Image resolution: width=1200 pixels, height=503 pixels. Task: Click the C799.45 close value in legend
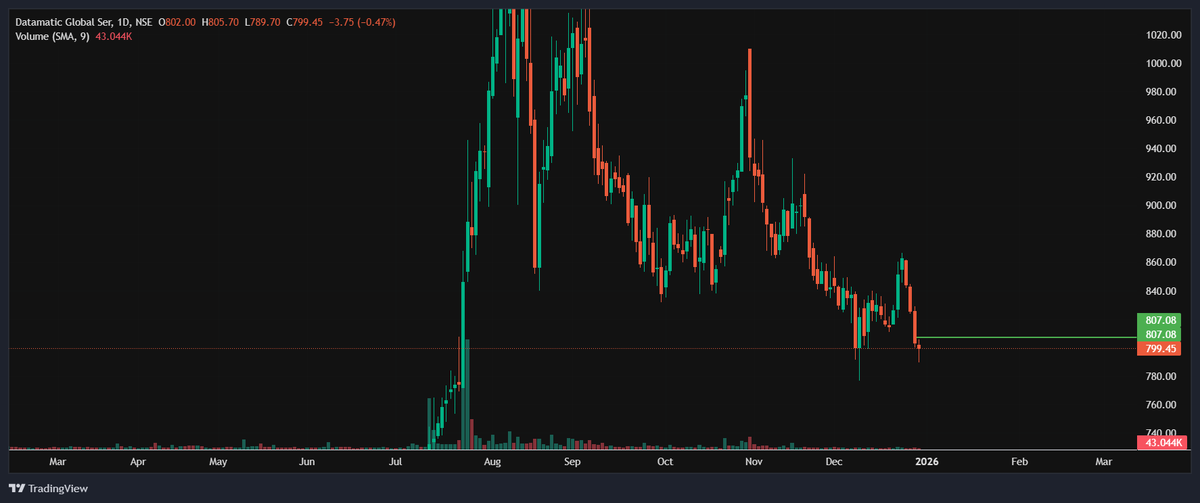coord(306,22)
